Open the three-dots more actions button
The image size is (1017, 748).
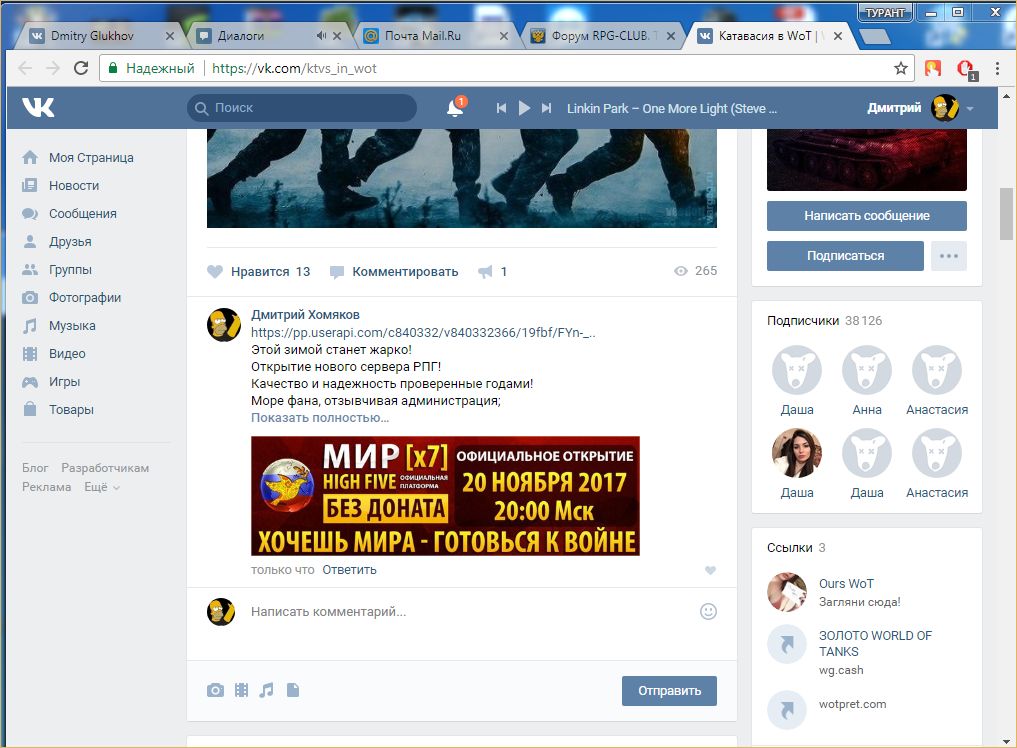948,256
